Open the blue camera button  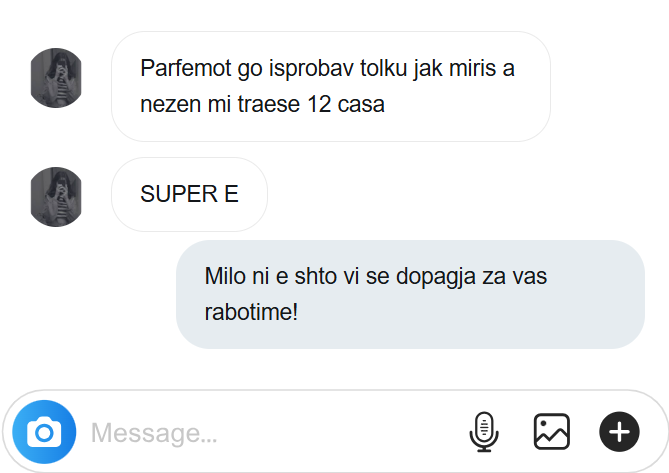click(44, 432)
